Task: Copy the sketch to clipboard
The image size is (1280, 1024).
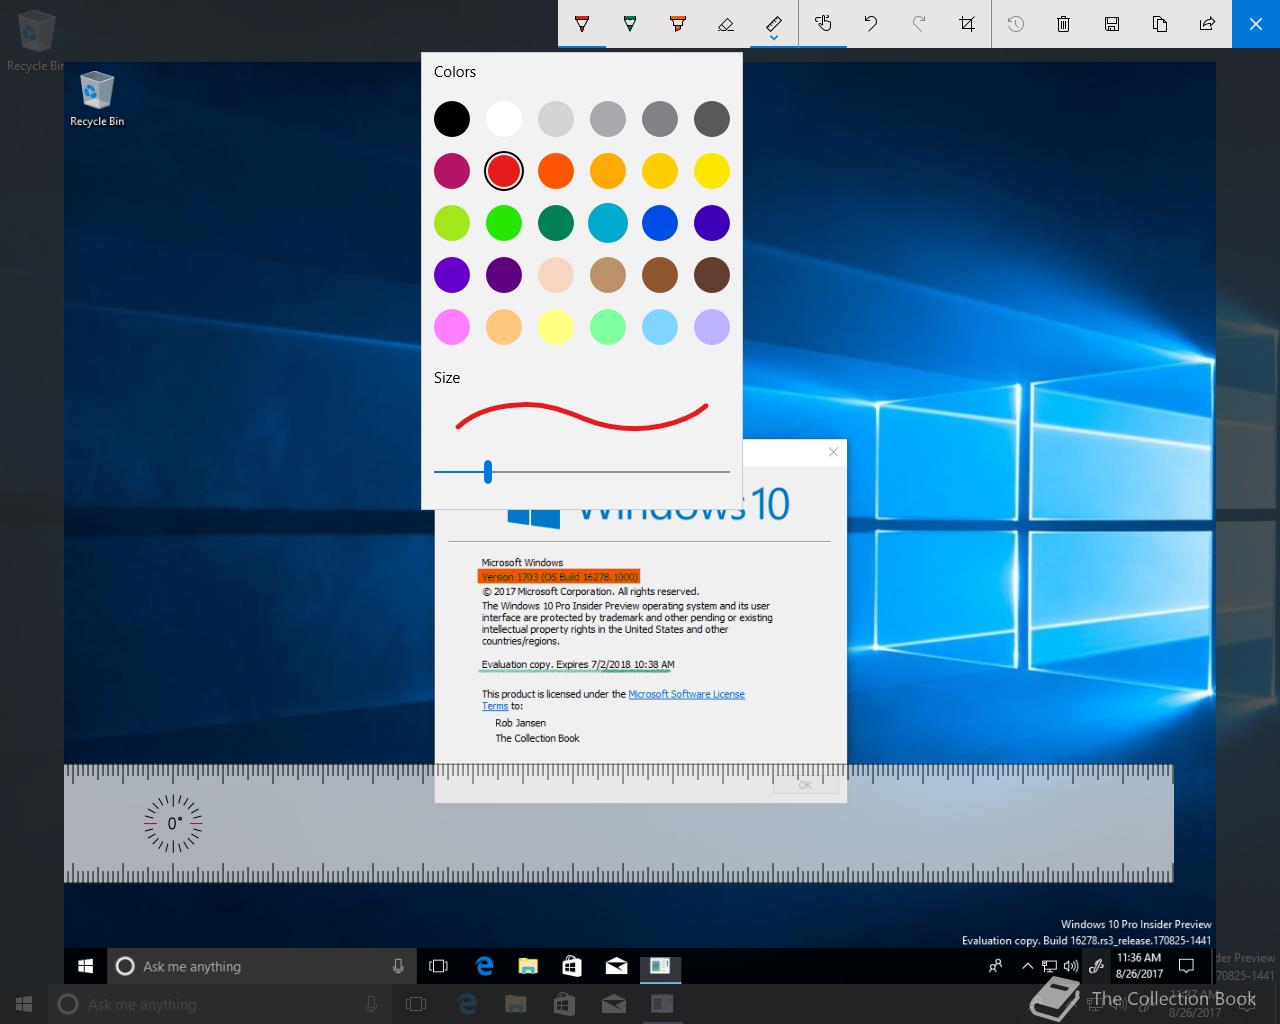Action: click(x=1160, y=24)
